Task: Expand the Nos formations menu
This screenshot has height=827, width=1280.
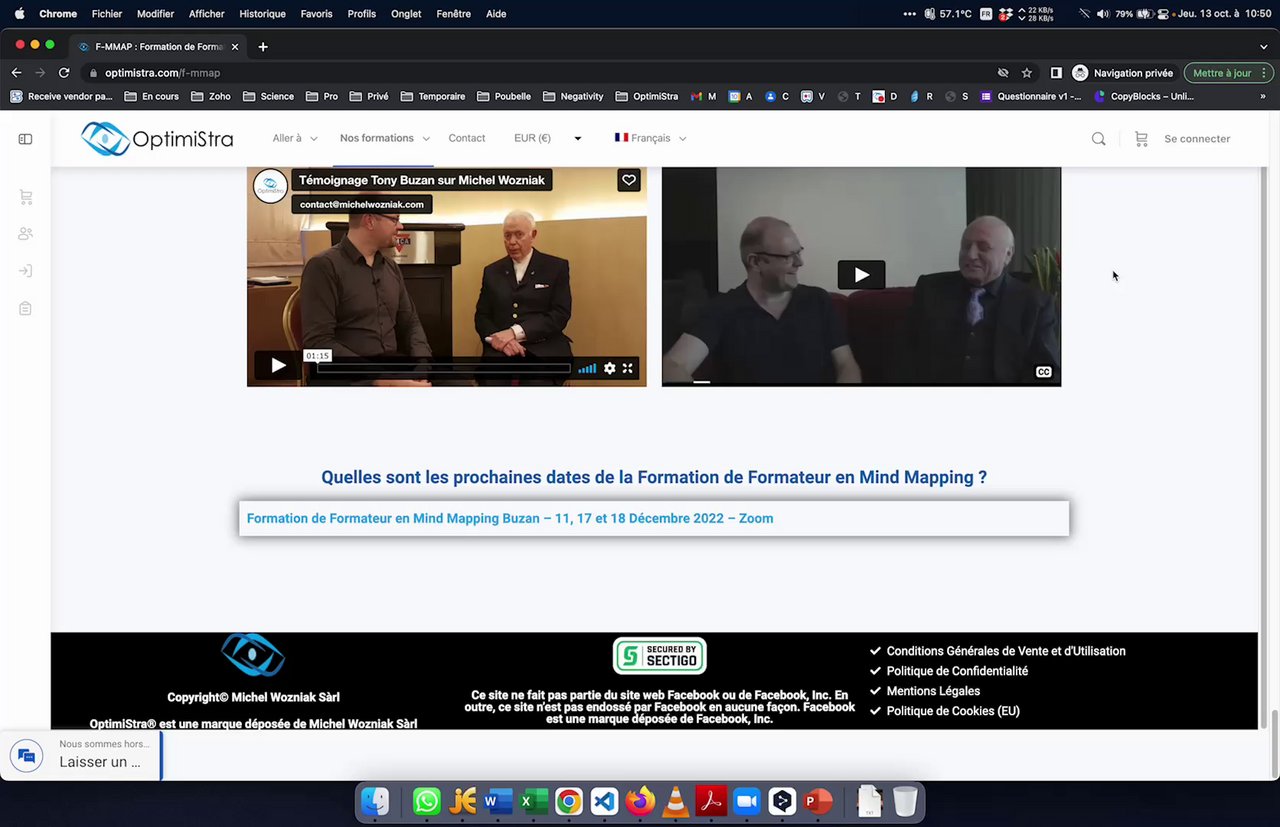Action: (x=384, y=138)
